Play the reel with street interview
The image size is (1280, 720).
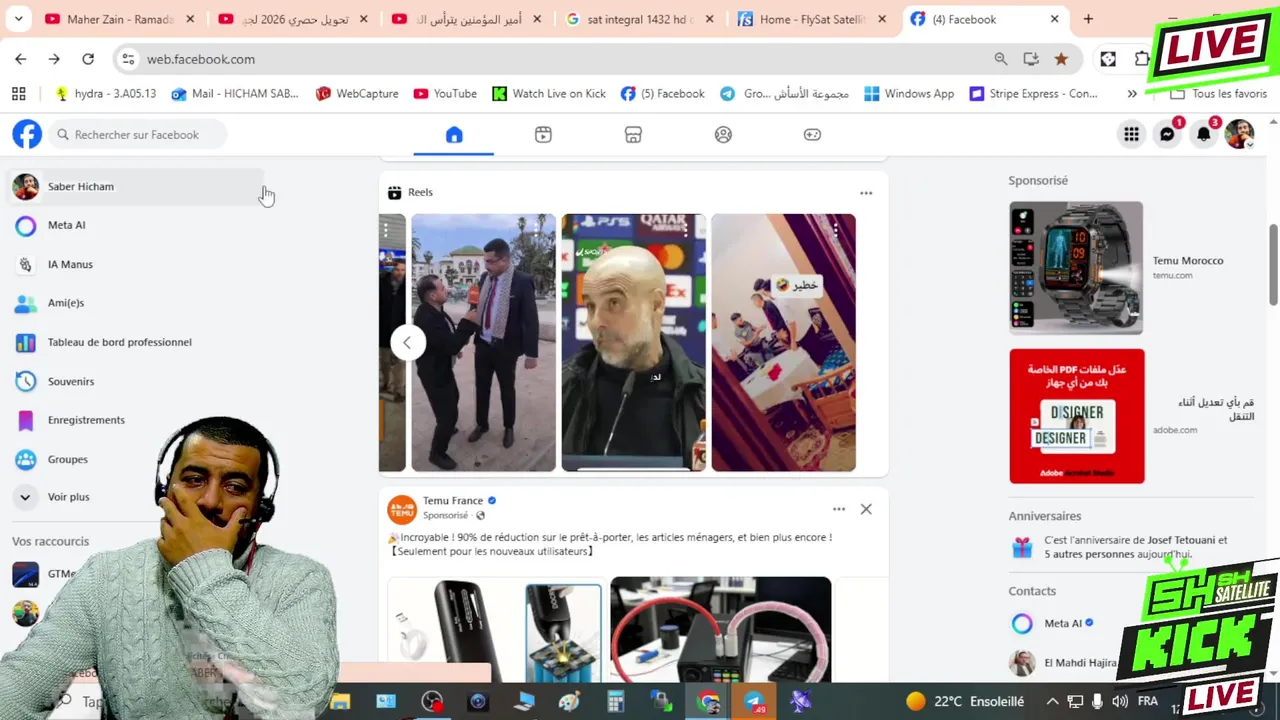pos(483,342)
